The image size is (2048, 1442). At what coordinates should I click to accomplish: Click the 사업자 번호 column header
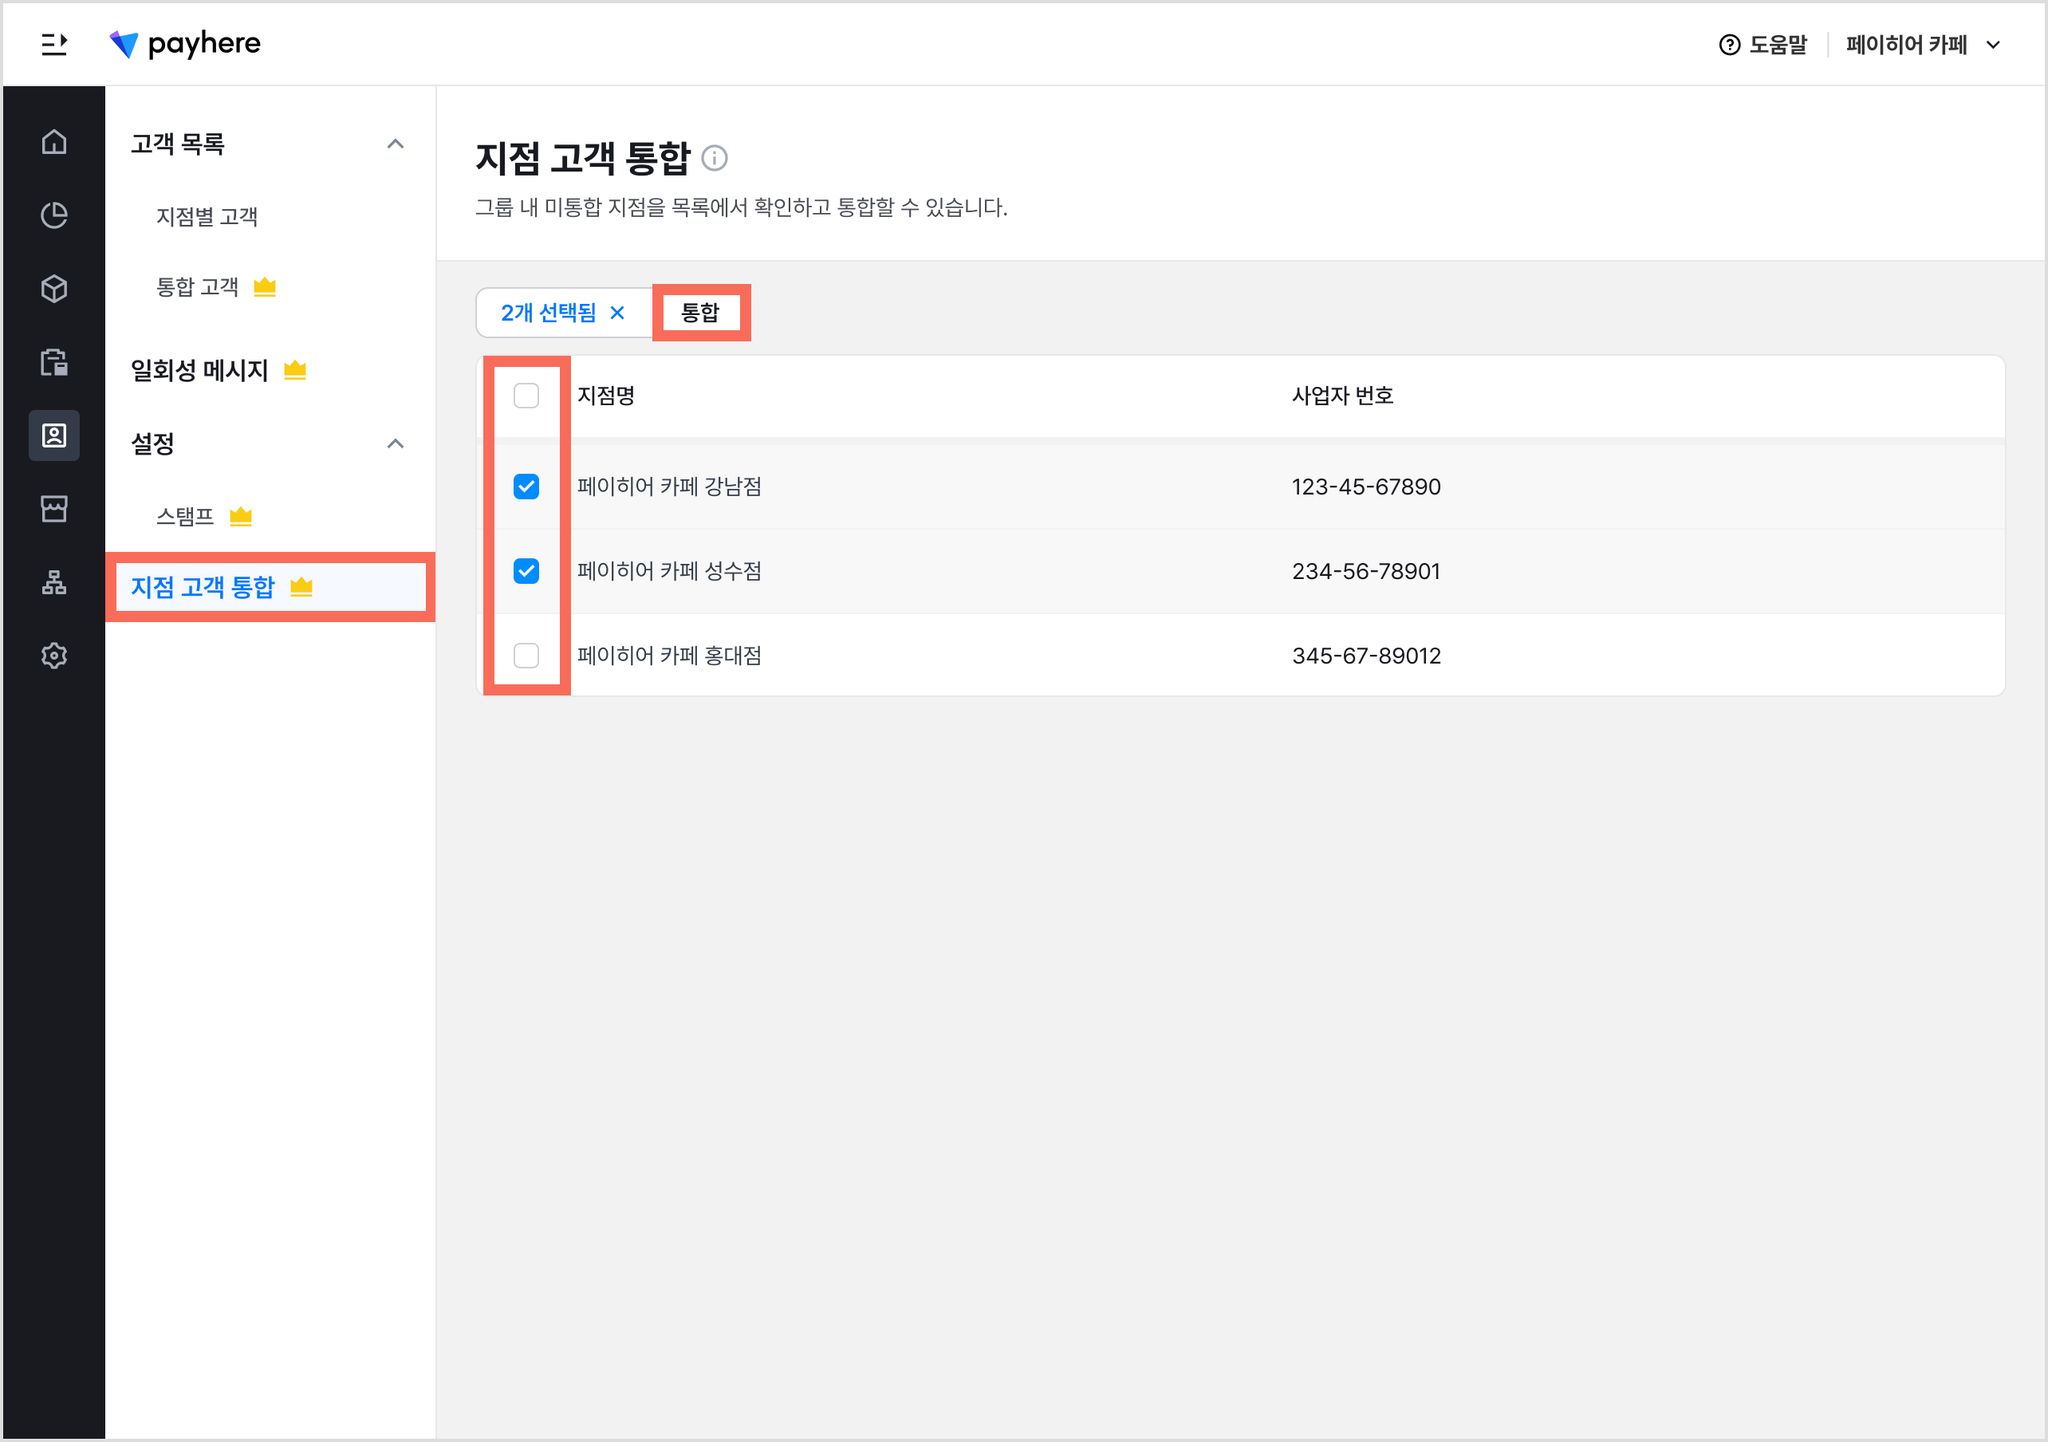pyautogui.click(x=1342, y=396)
